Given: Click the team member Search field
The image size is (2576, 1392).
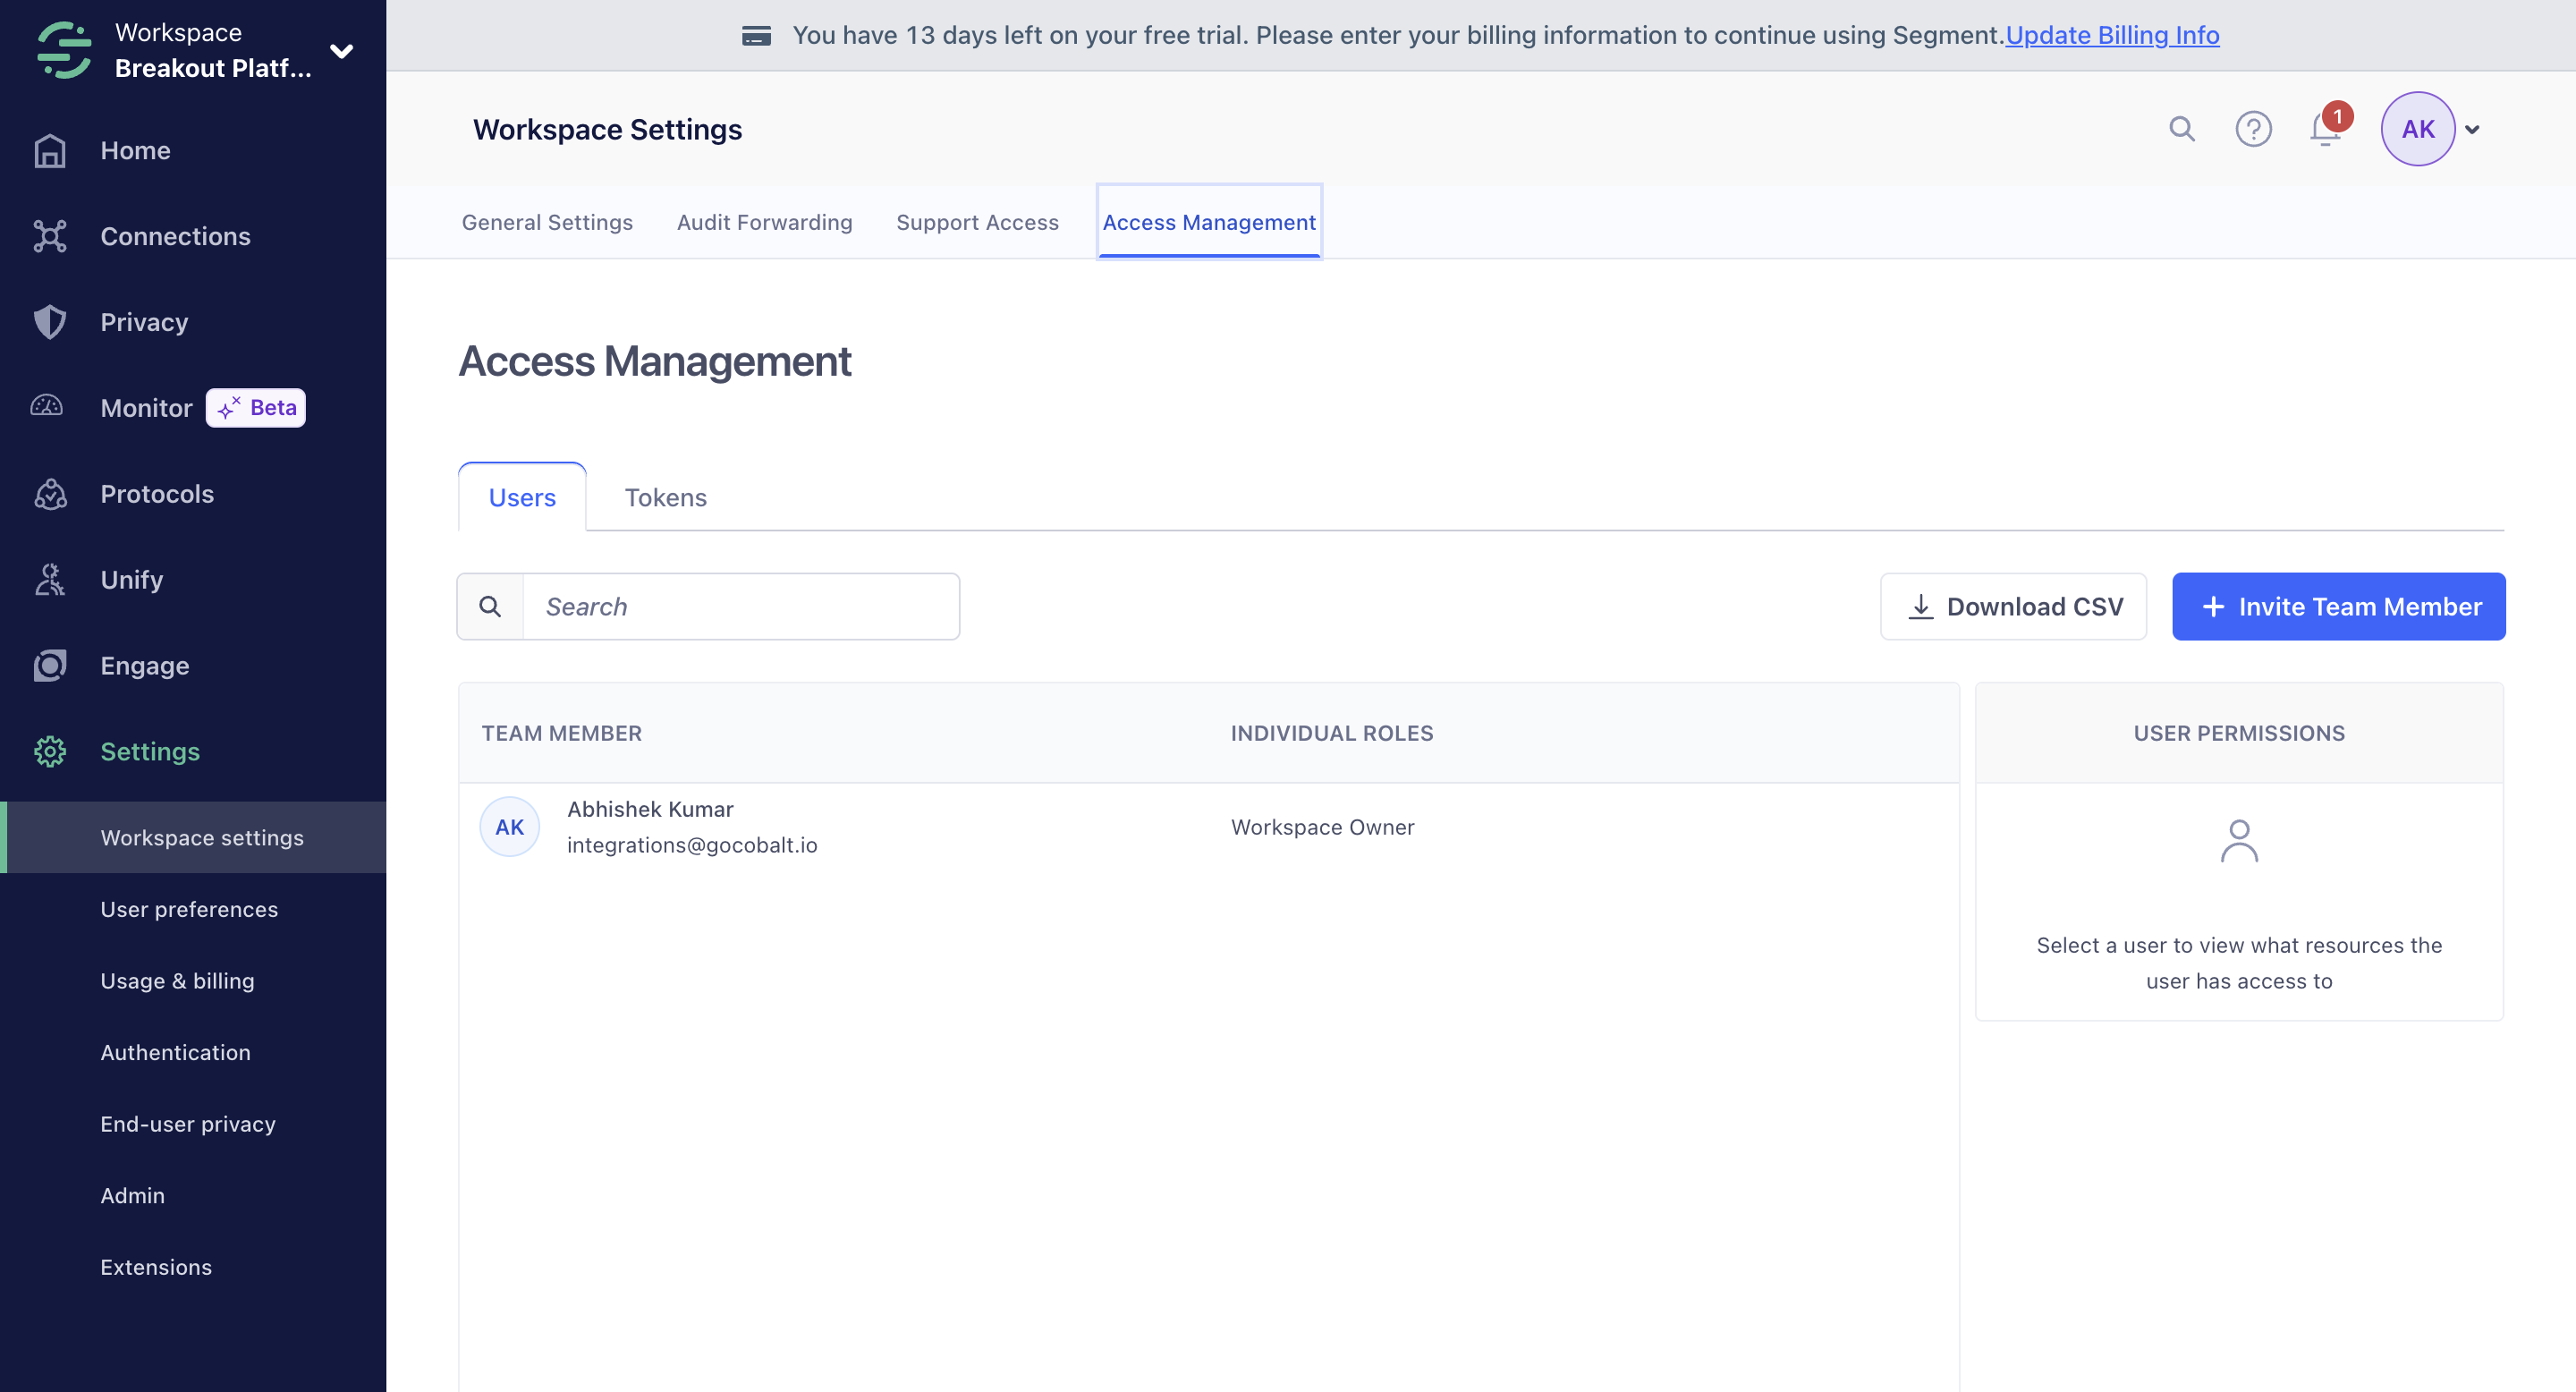Looking at the screenshot, I should [x=740, y=607].
